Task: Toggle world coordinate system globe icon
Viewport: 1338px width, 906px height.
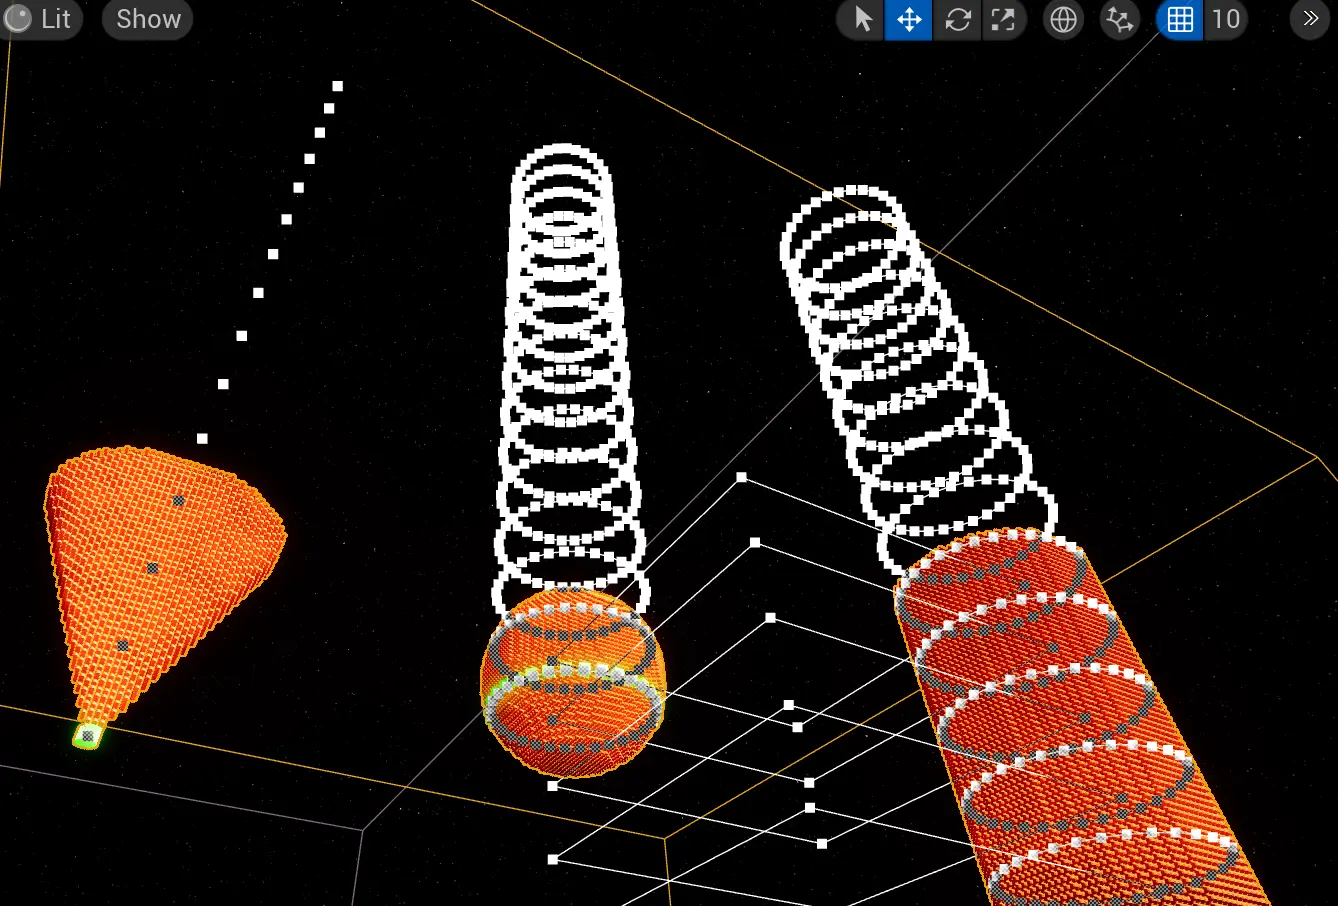Action: click(x=1063, y=20)
